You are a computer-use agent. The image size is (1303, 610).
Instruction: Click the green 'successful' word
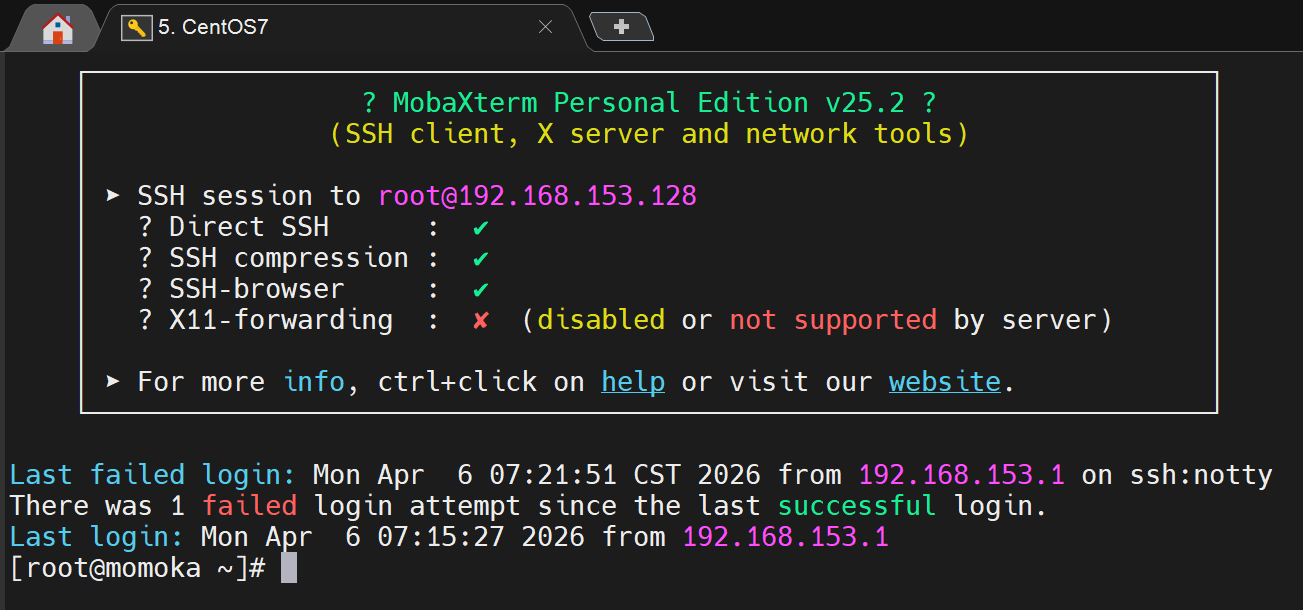click(x=857, y=506)
